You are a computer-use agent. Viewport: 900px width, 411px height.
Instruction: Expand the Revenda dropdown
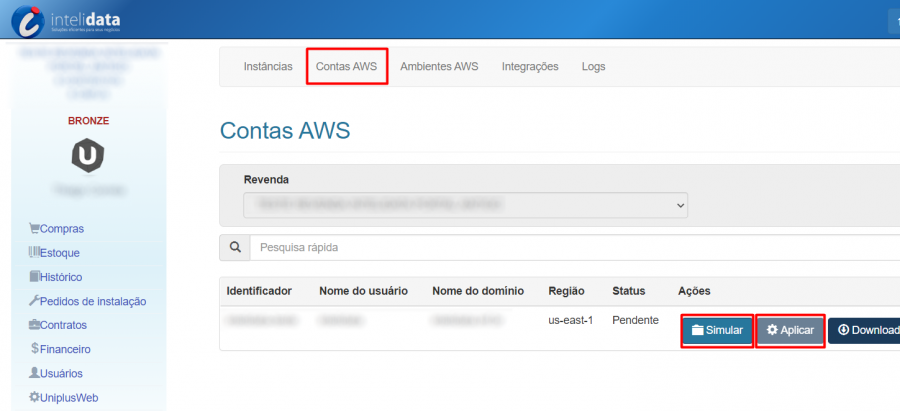(465, 204)
